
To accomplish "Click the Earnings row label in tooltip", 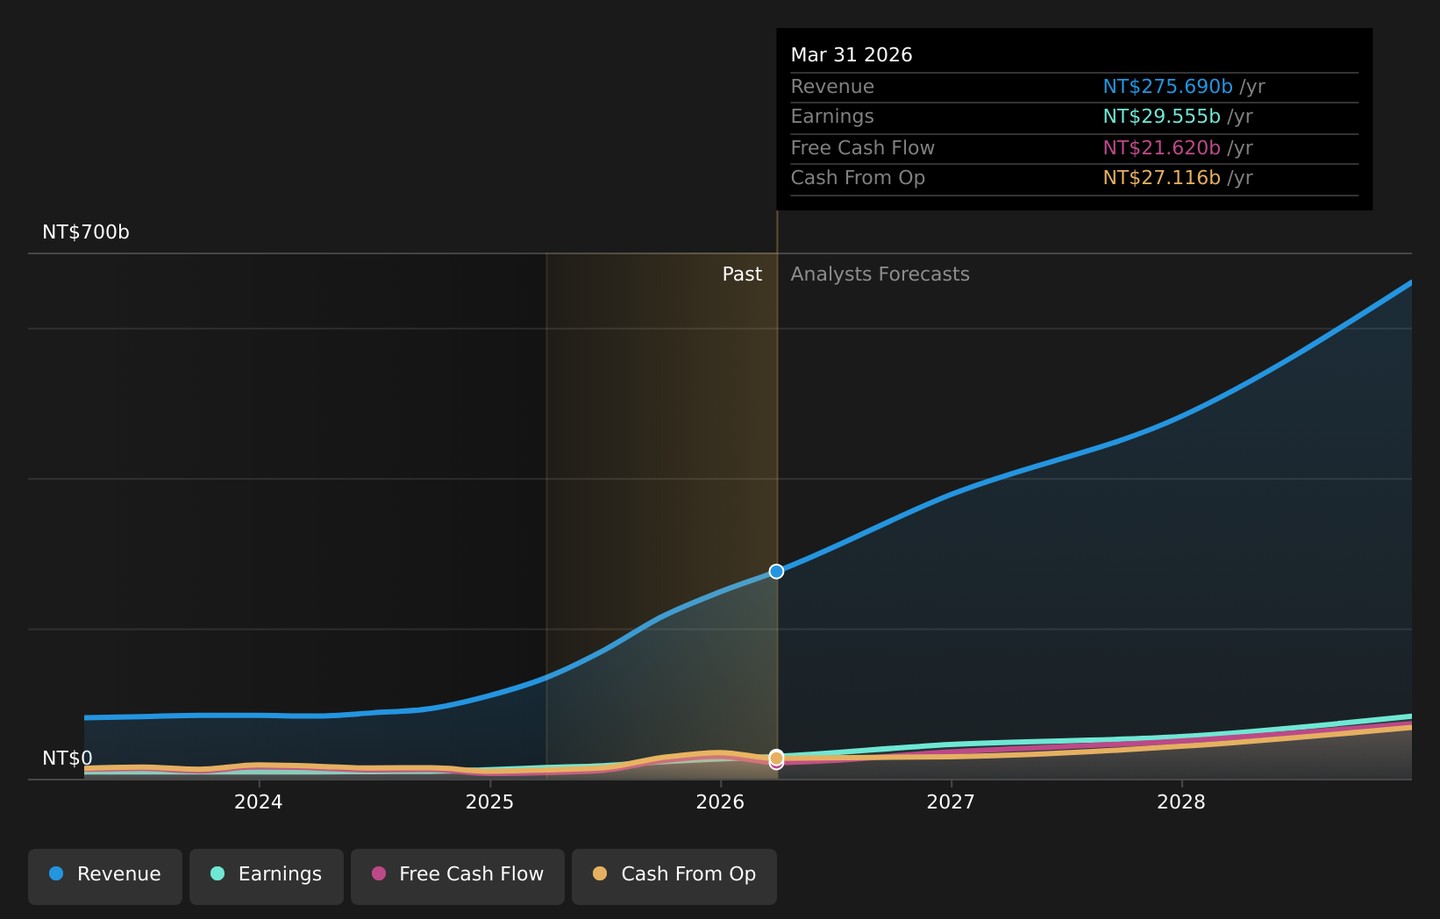I will [832, 117].
